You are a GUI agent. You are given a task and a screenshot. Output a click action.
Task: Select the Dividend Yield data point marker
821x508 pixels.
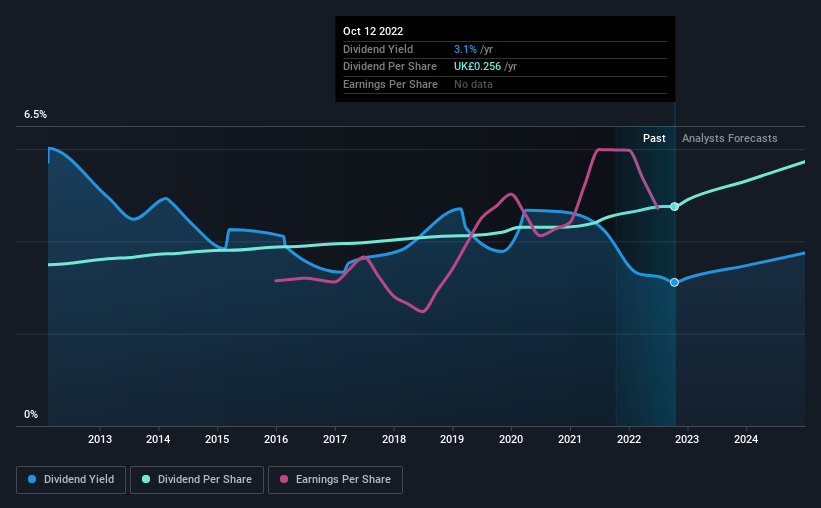click(x=674, y=282)
